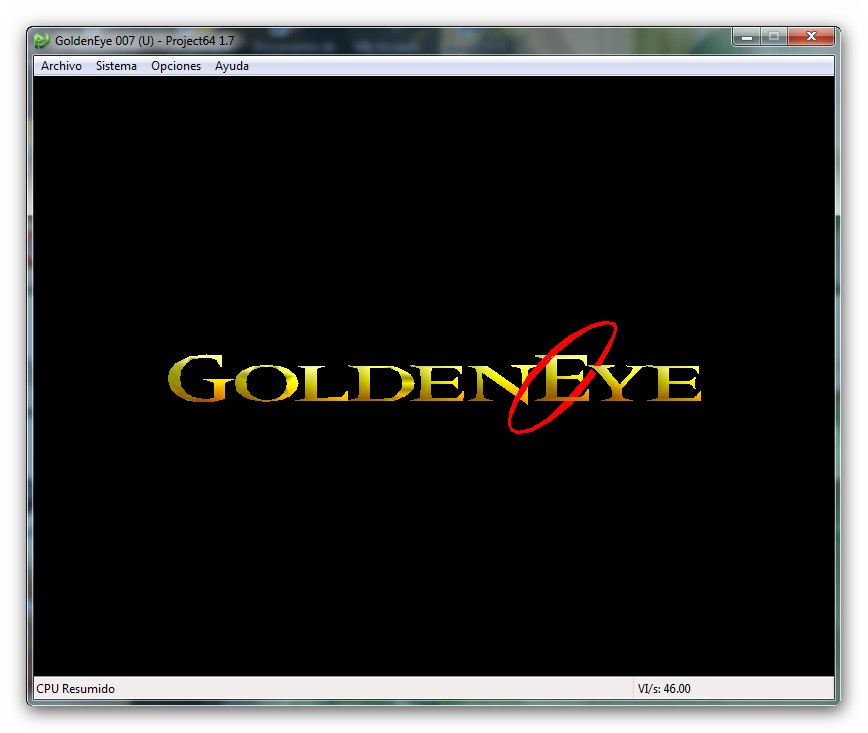Open the Ayuda menu
This screenshot has height=733, width=868.
(x=231, y=66)
